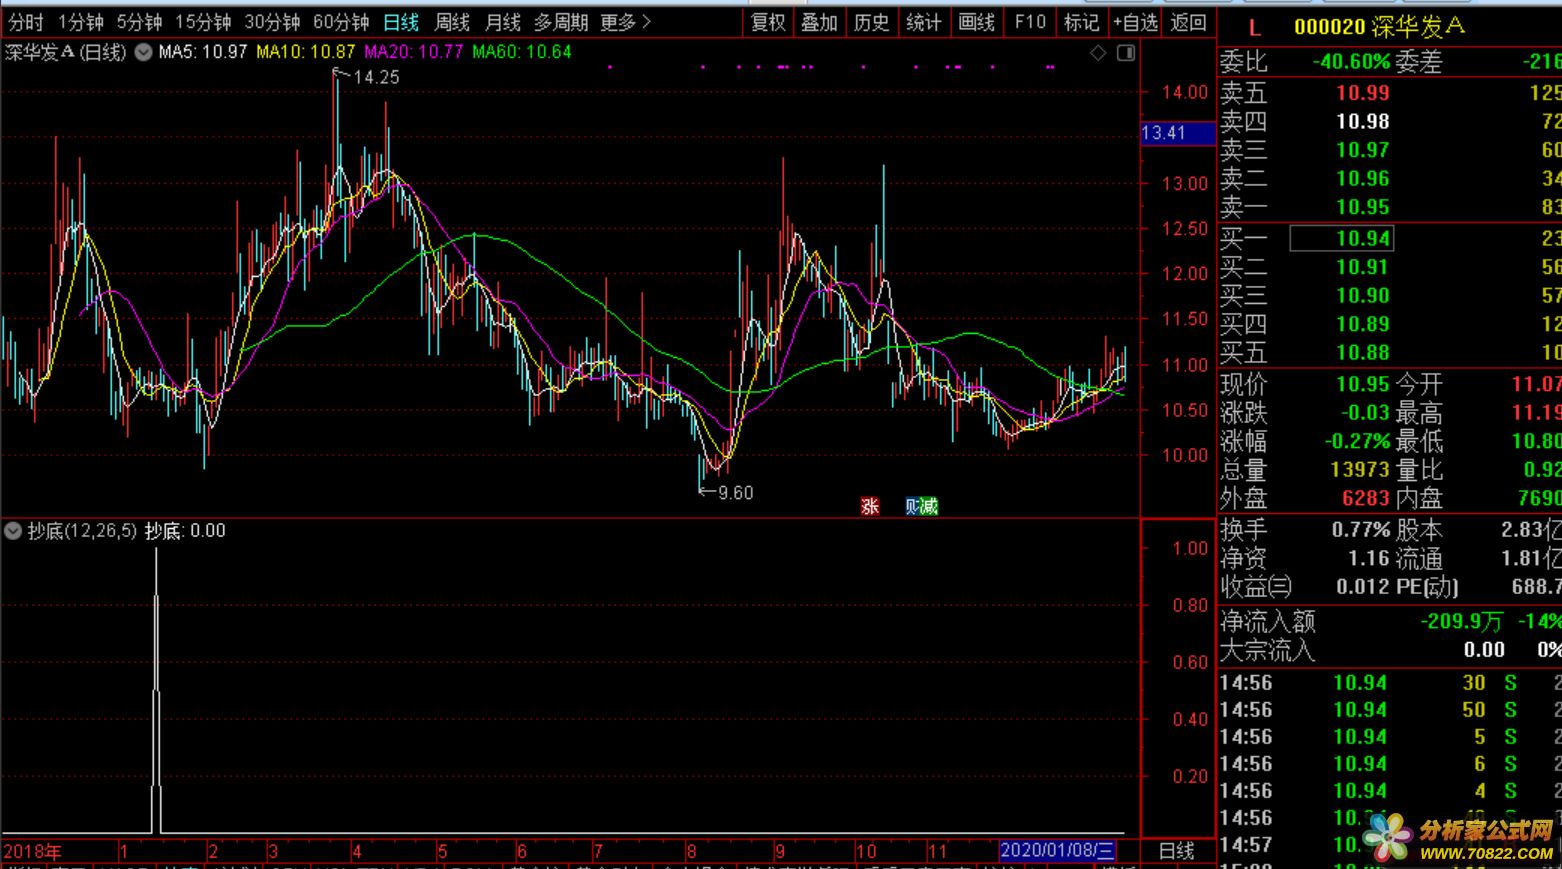Click the 2020/01/08 date marker on timeline
Image resolution: width=1562 pixels, height=869 pixels.
1057,851
